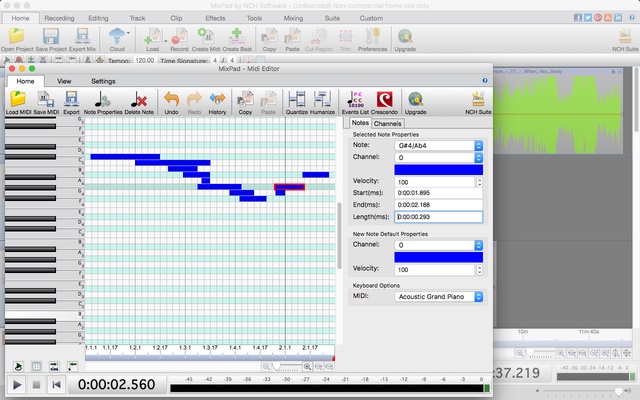Image resolution: width=640 pixels, height=400 pixels.
Task: Toggle the two-arrows icon right of the grid icon
Action: tap(54, 366)
